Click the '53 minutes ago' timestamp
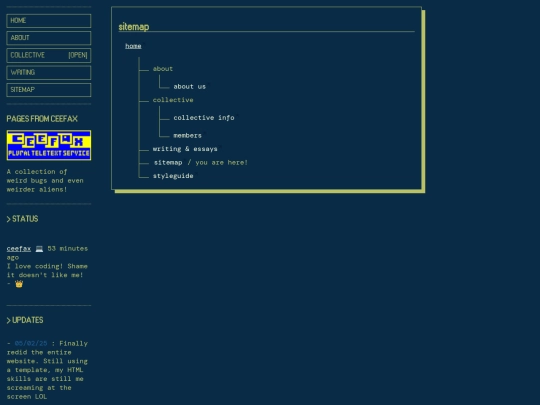This screenshot has width=540, height=405. pos(47,253)
